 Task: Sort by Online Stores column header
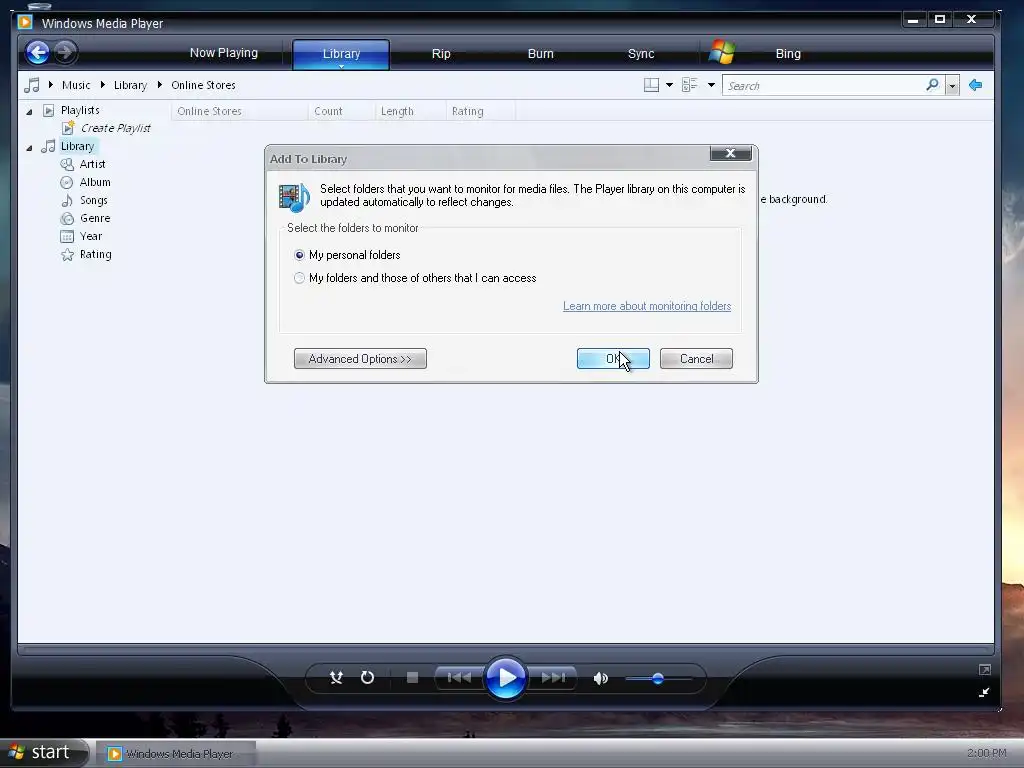pos(239,111)
